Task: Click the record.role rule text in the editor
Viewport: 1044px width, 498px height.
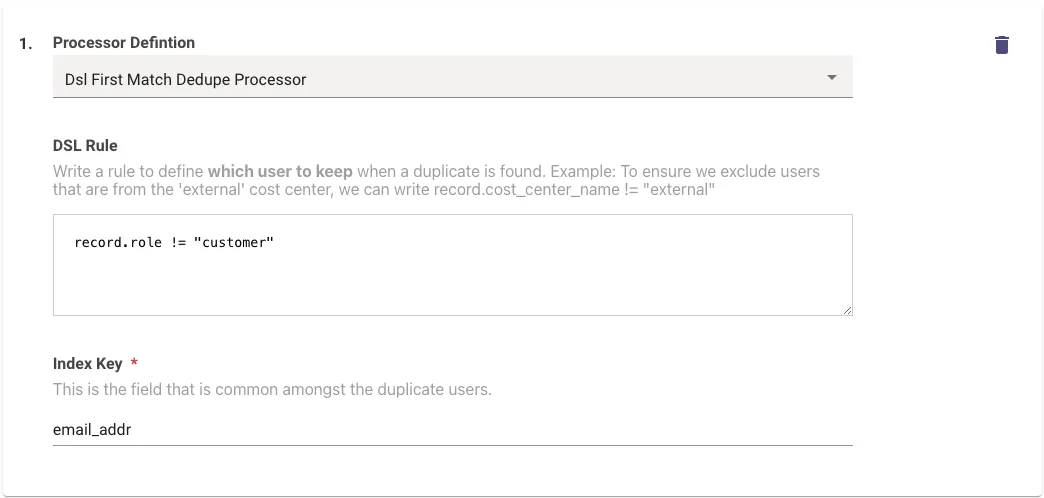Action: (x=174, y=242)
